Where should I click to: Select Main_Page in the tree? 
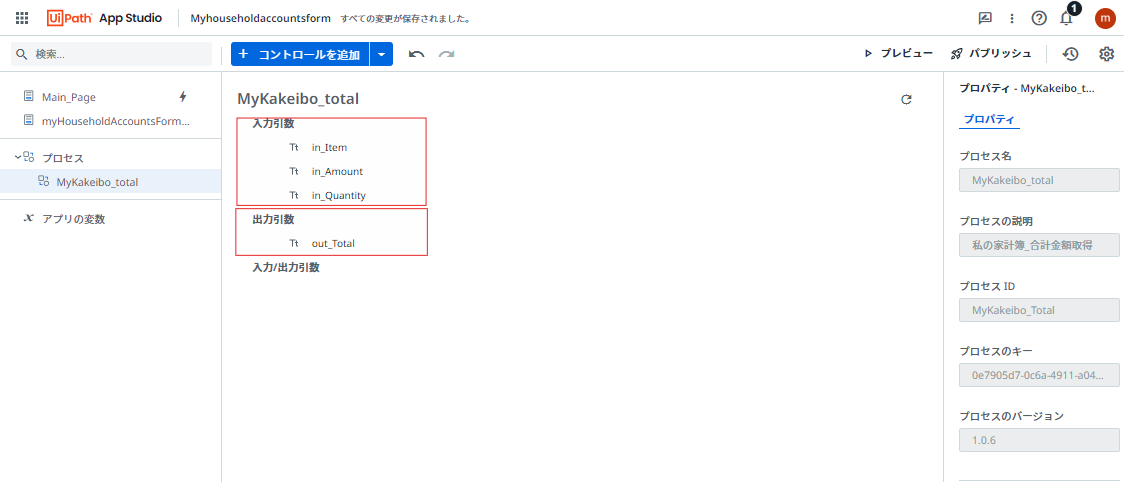tap(69, 97)
